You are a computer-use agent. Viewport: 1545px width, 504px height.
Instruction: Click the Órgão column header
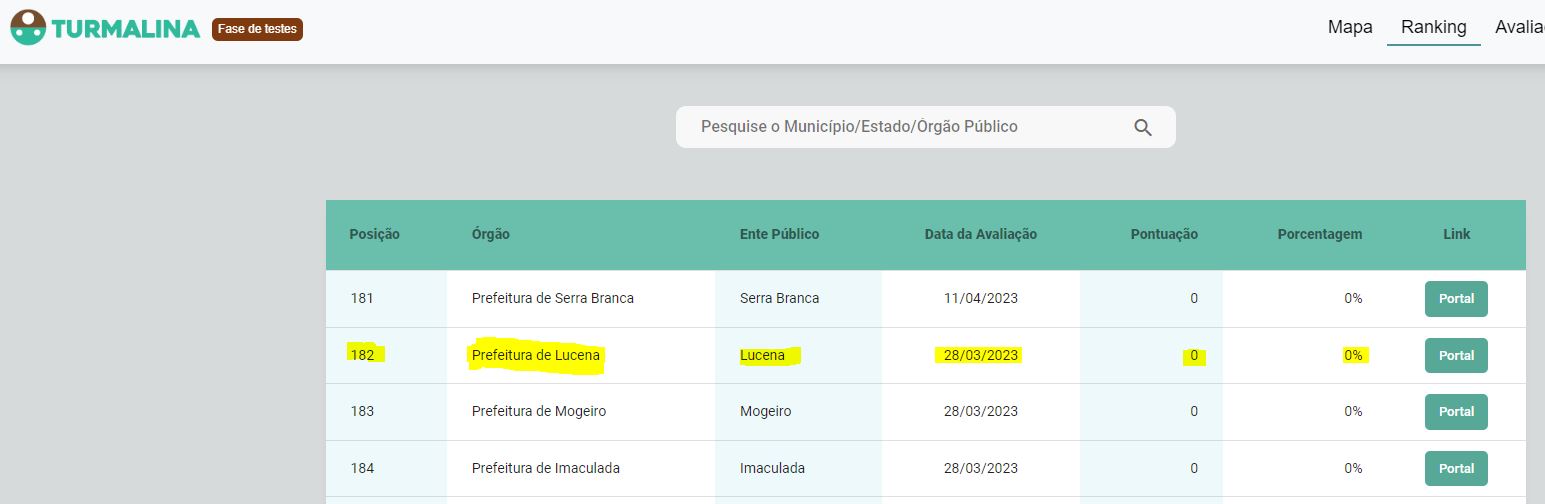coord(491,234)
